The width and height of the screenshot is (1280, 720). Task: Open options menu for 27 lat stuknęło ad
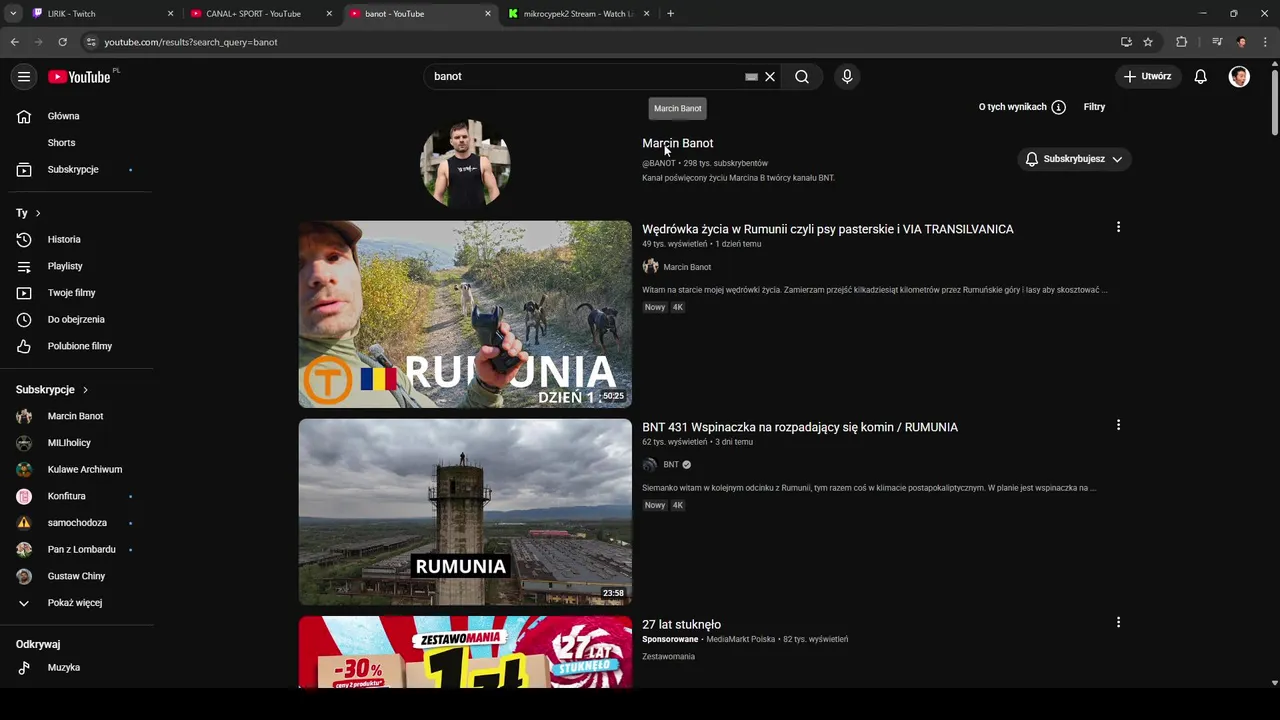tap(1118, 622)
